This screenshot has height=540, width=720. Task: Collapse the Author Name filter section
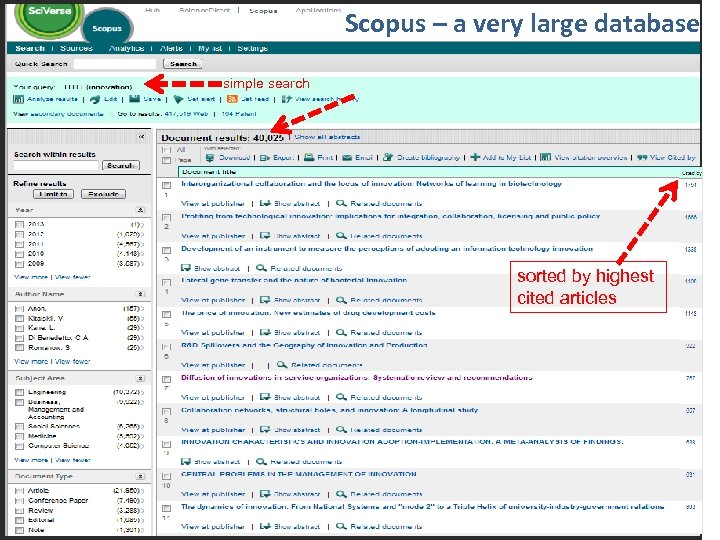[x=141, y=294]
